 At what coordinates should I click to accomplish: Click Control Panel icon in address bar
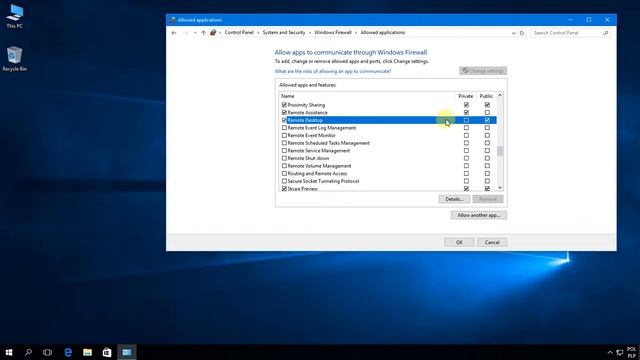[213, 33]
